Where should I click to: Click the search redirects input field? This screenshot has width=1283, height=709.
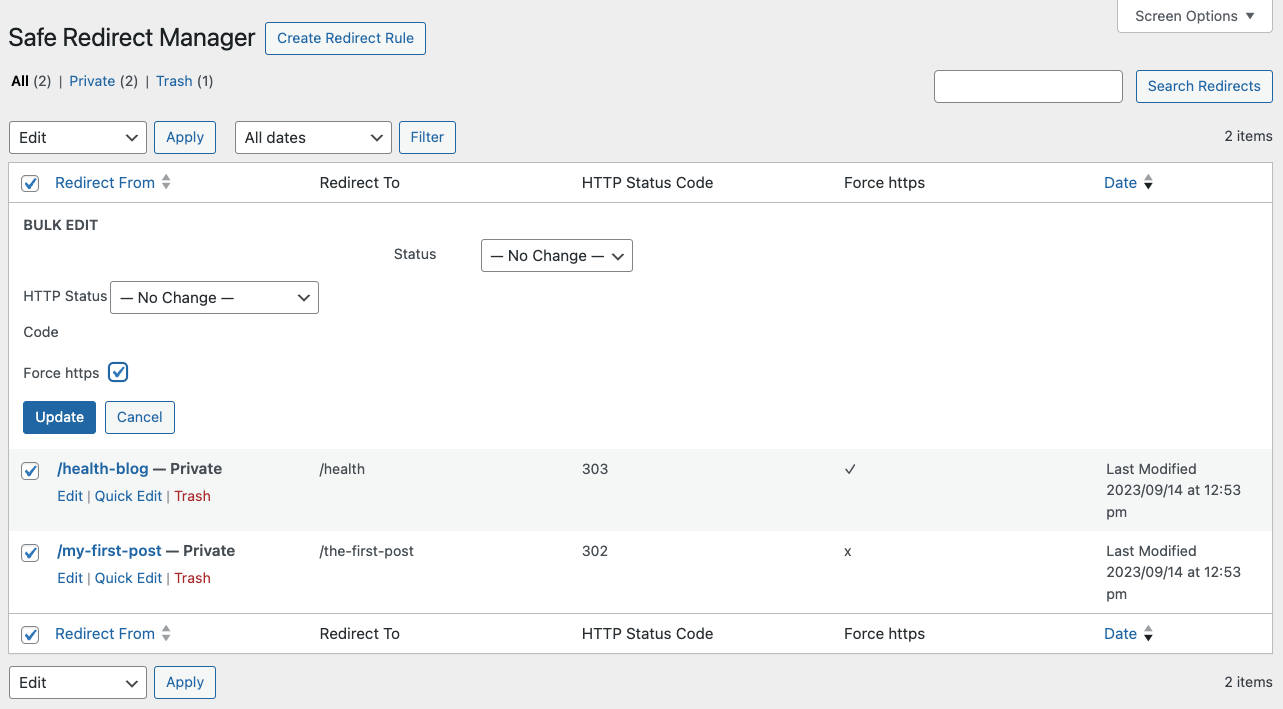point(1028,86)
